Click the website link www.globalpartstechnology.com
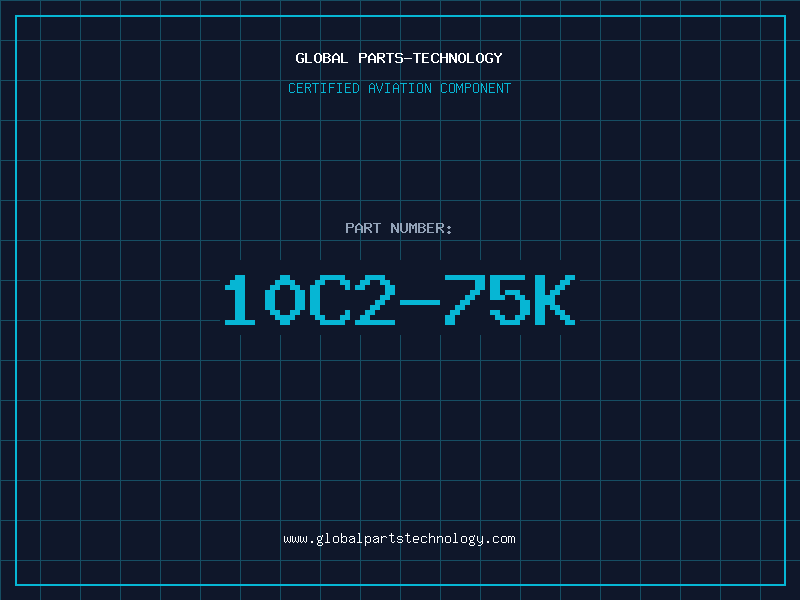800x600 pixels. (399, 539)
